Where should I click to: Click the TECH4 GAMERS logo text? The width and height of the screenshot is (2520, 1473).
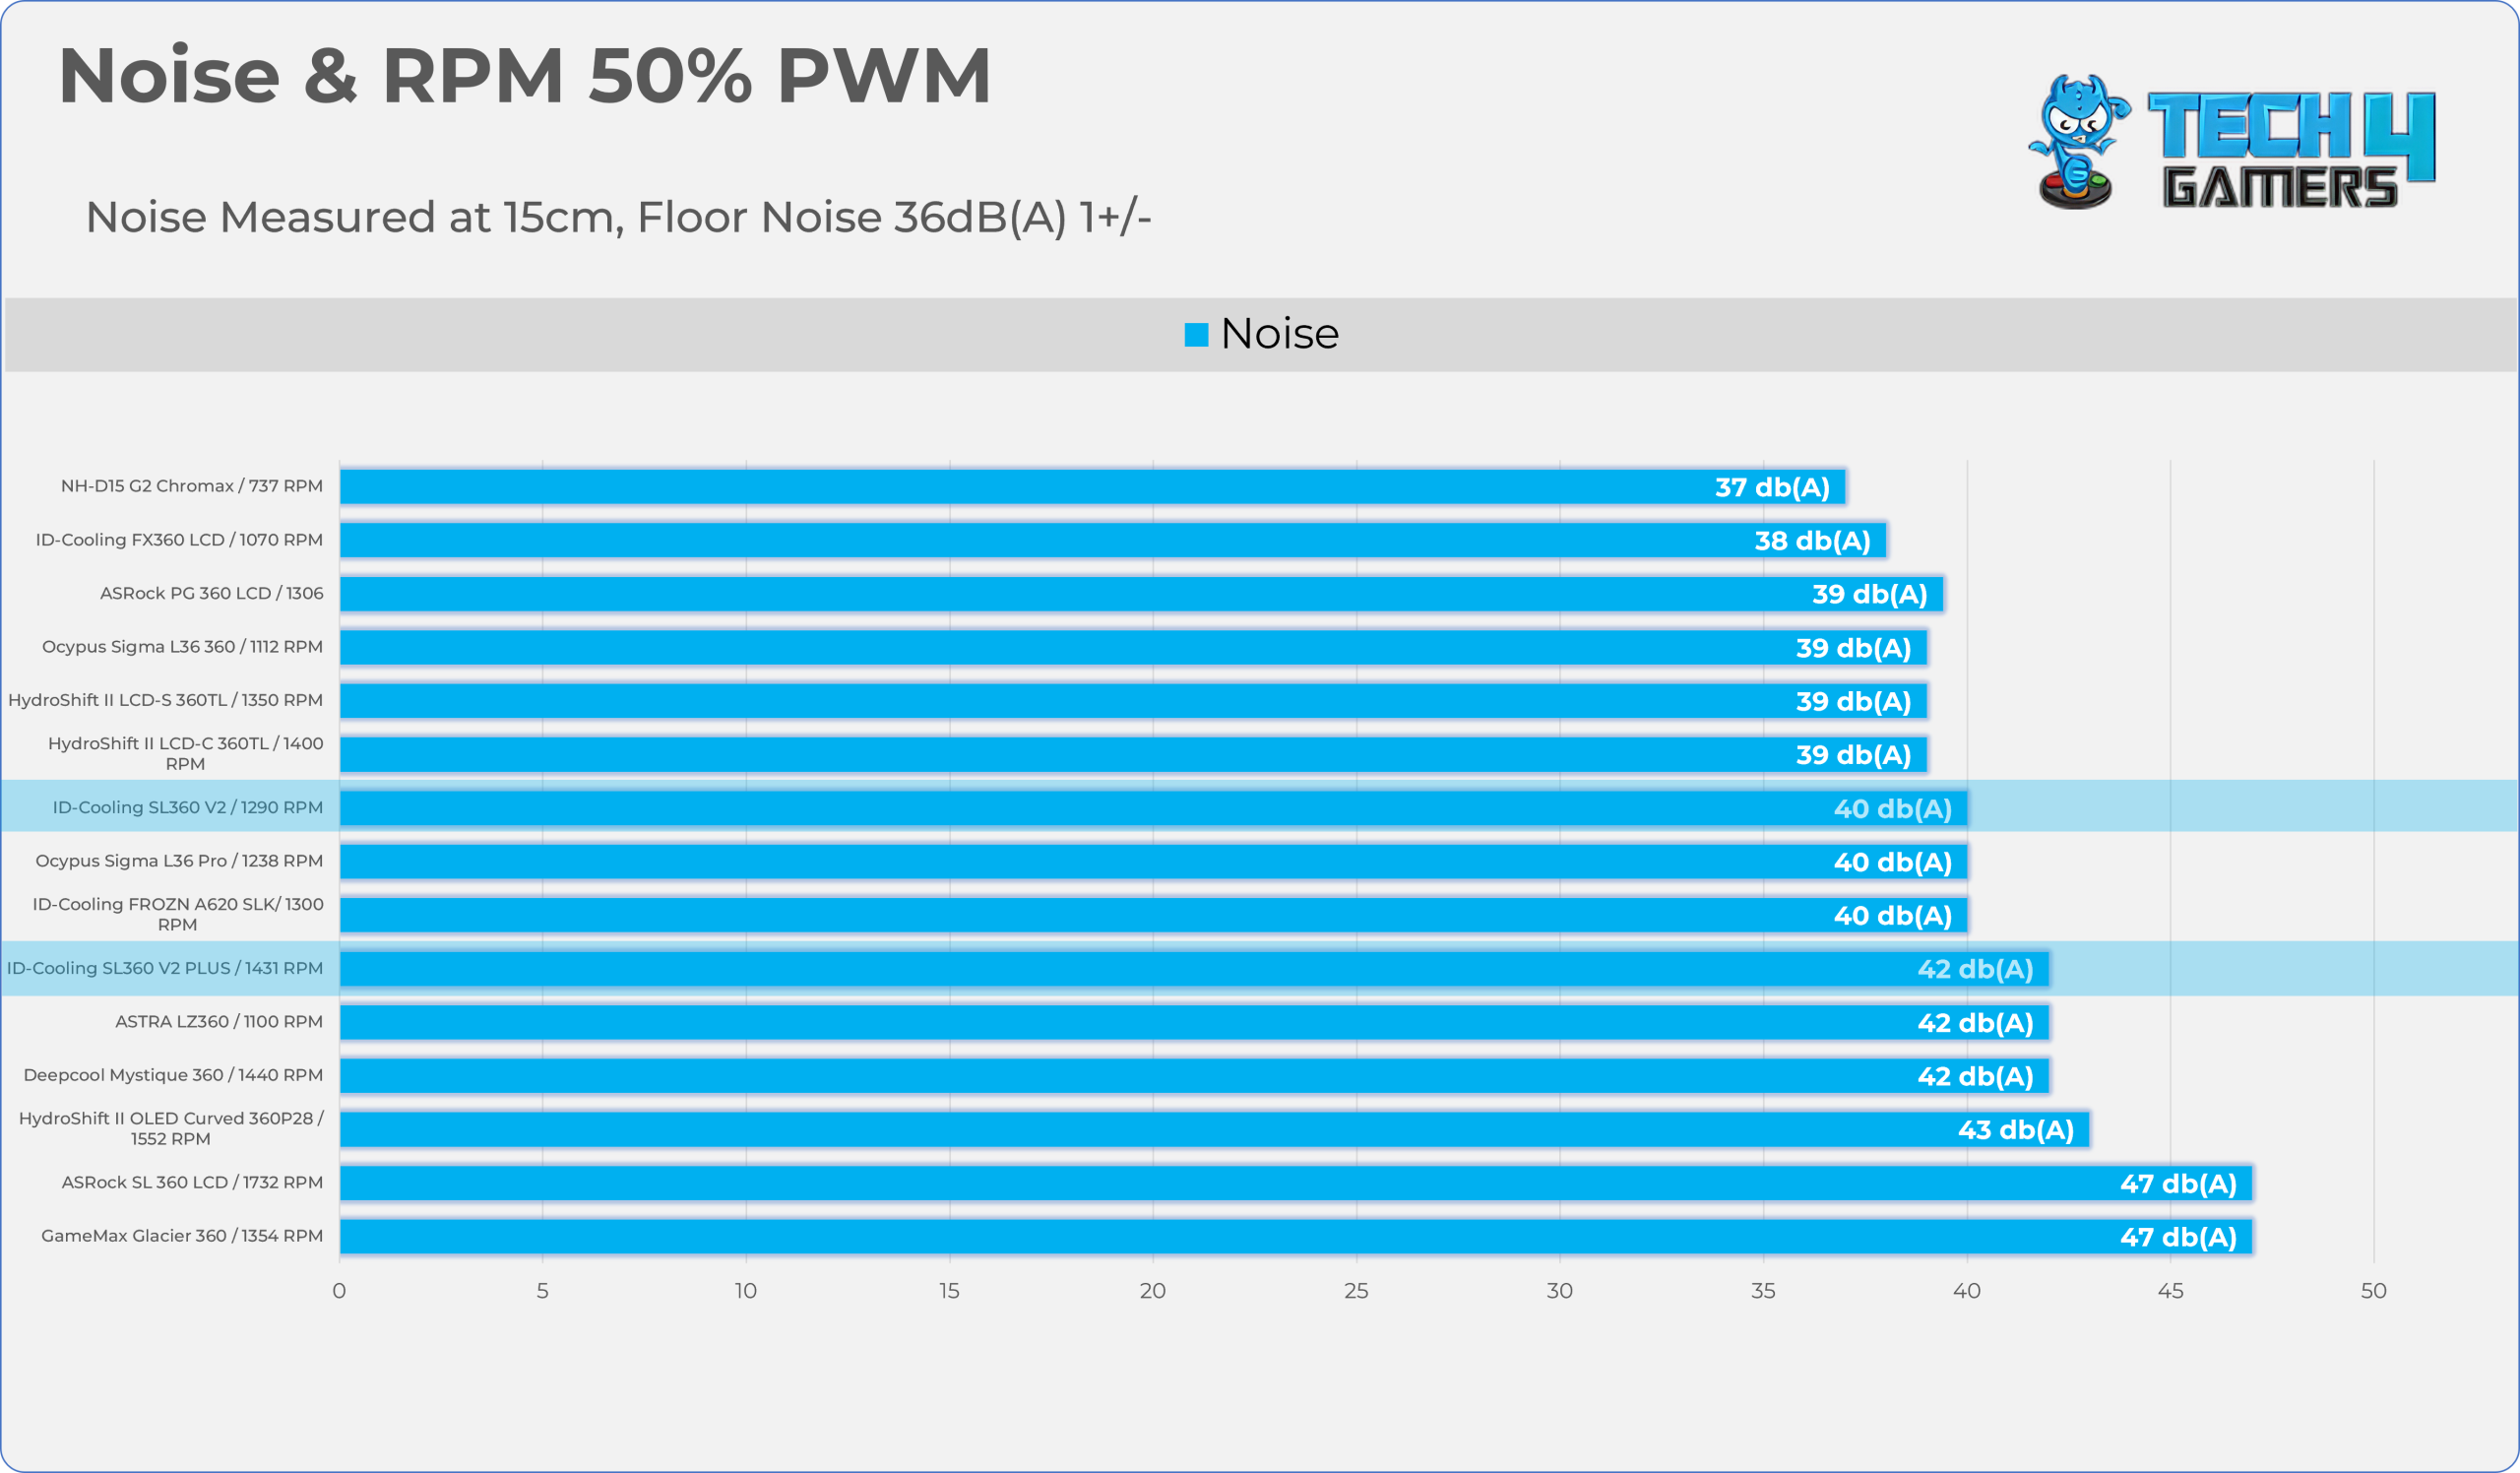point(2292,150)
